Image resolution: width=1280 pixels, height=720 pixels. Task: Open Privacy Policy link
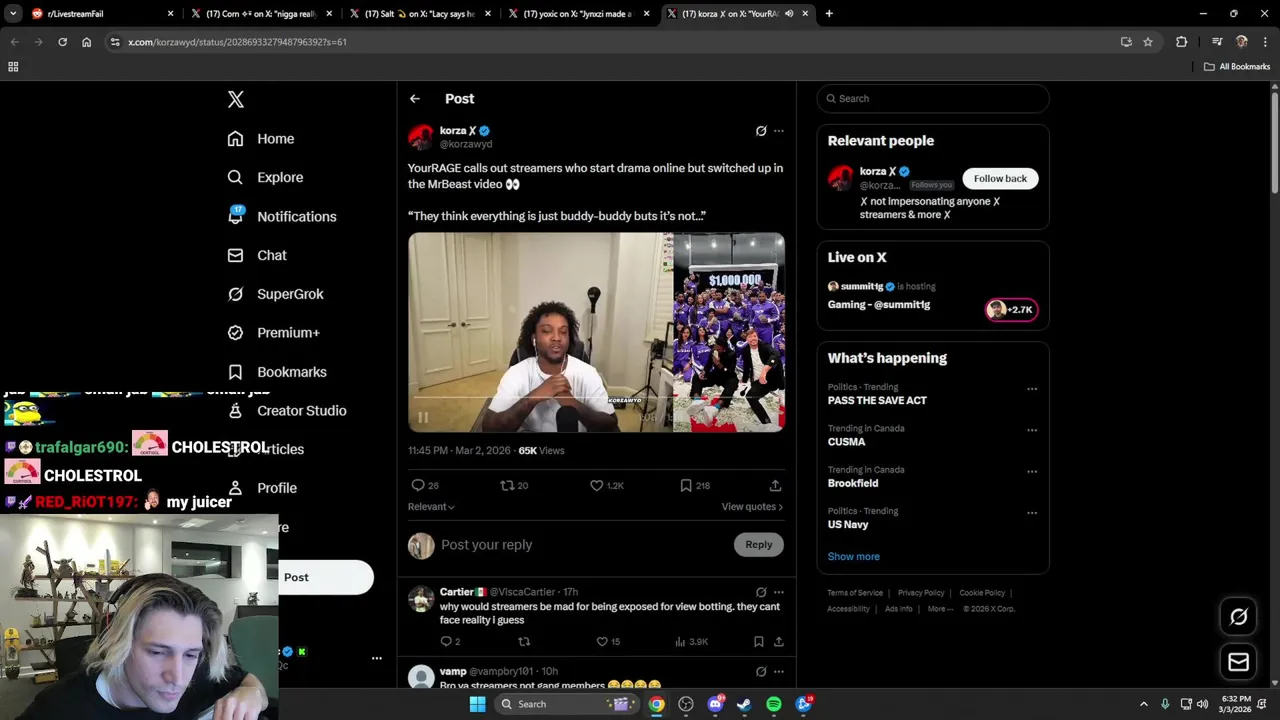click(921, 593)
